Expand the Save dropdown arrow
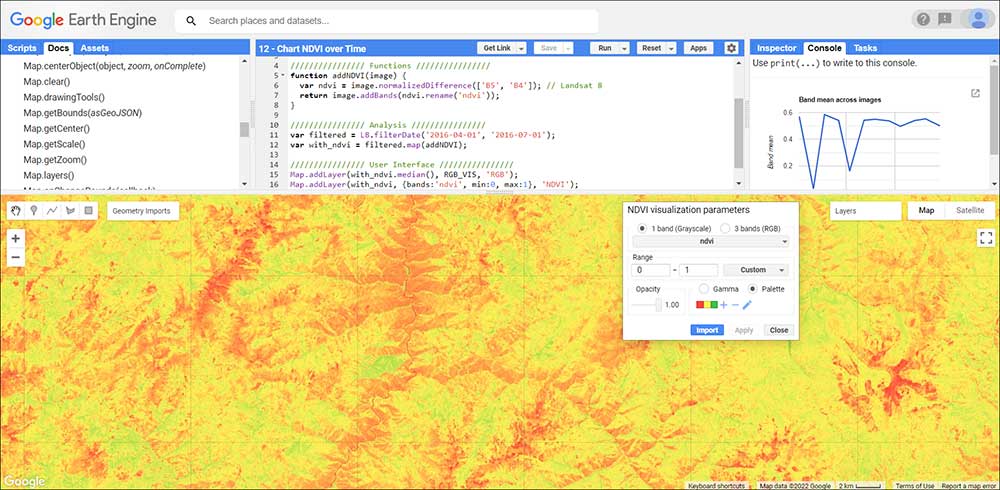Image resolution: width=1000 pixels, height=490 pixels. 568,48
